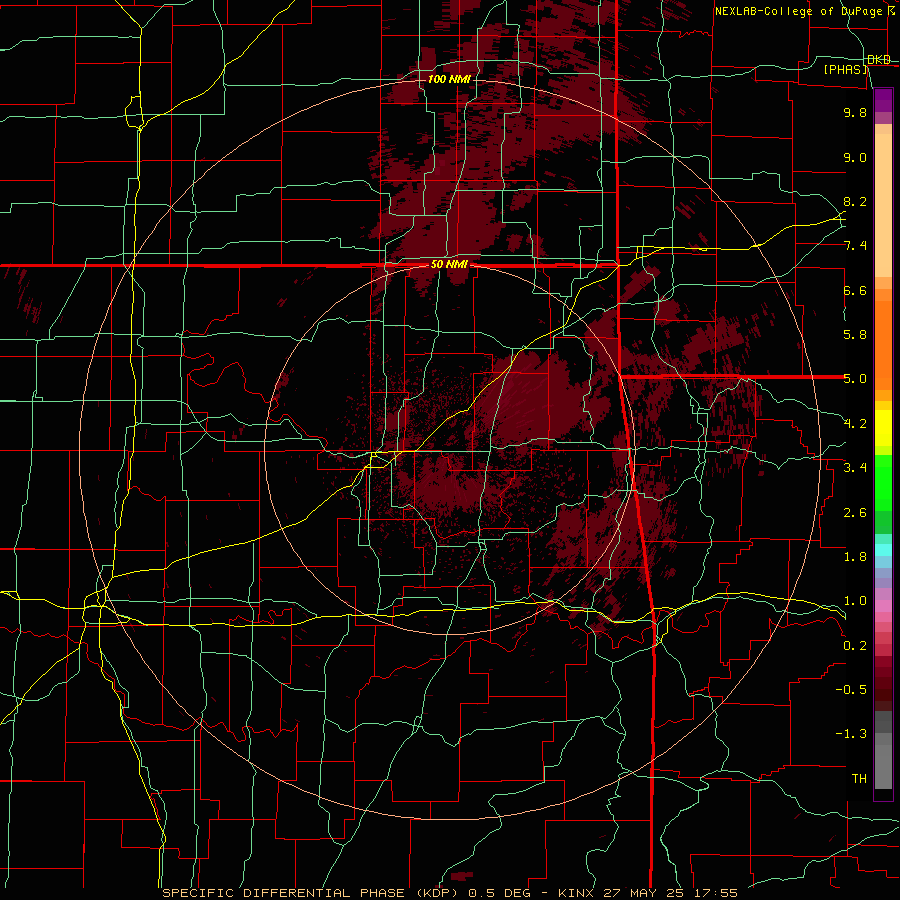Viewport: 900px width, 900px height.
Task: Click the 3.4 scale label
Action: click(x=855, y=468)
